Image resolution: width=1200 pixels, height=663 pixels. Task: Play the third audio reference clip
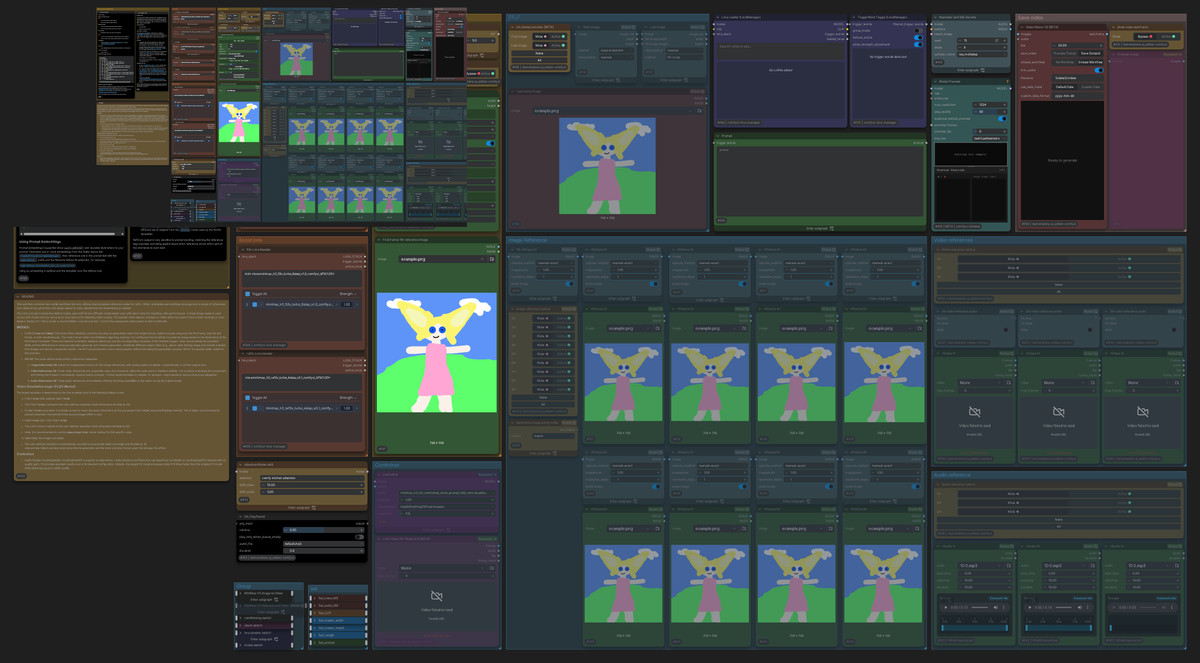tap(1116, 607)
